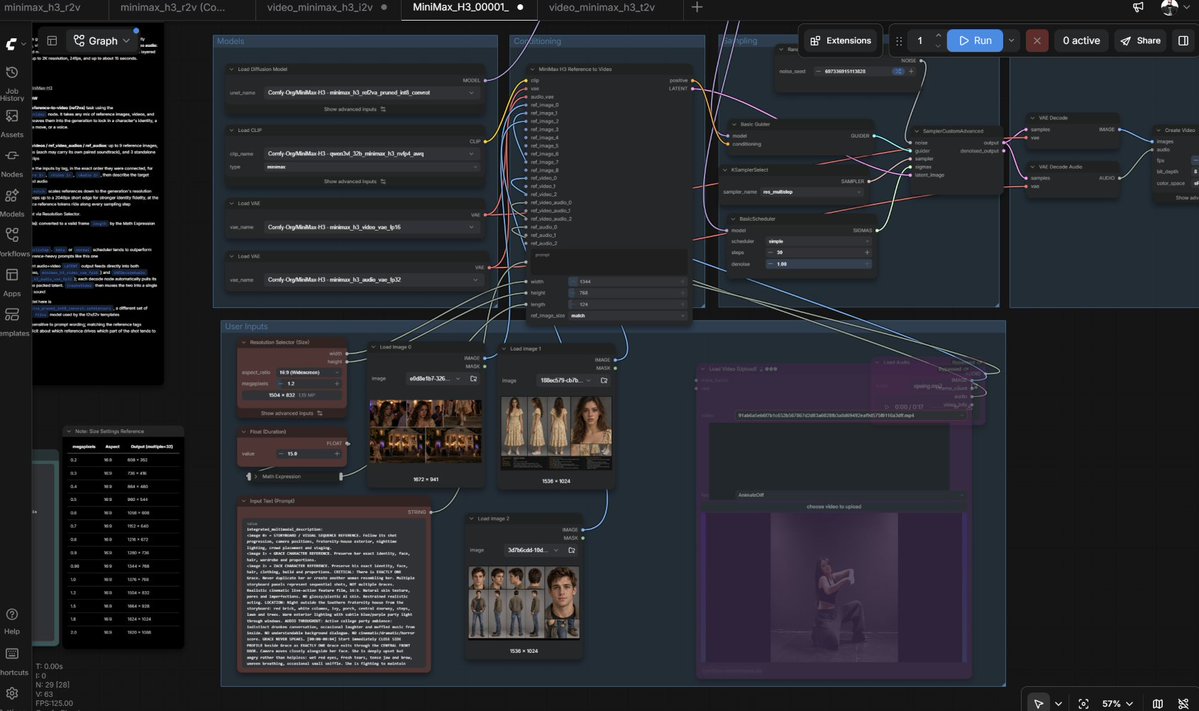Collapse the Load Diffusion Model node
This screenshot has height=711, width=1199.
[x=232, y=70]
